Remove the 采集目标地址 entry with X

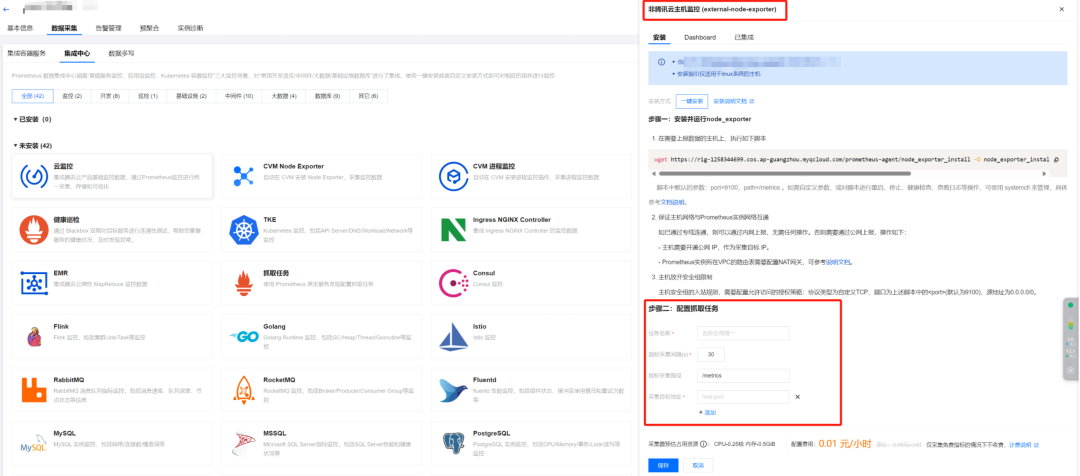coord(798,397)
